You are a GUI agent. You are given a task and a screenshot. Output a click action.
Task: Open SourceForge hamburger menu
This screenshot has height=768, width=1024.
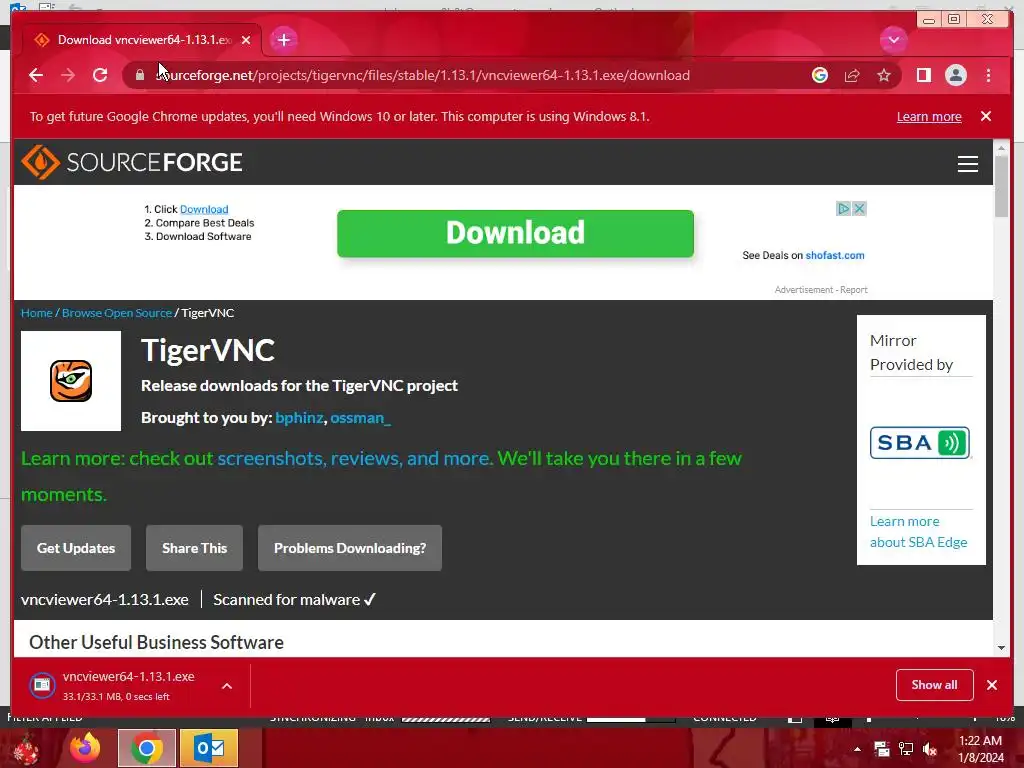point(967,163)
